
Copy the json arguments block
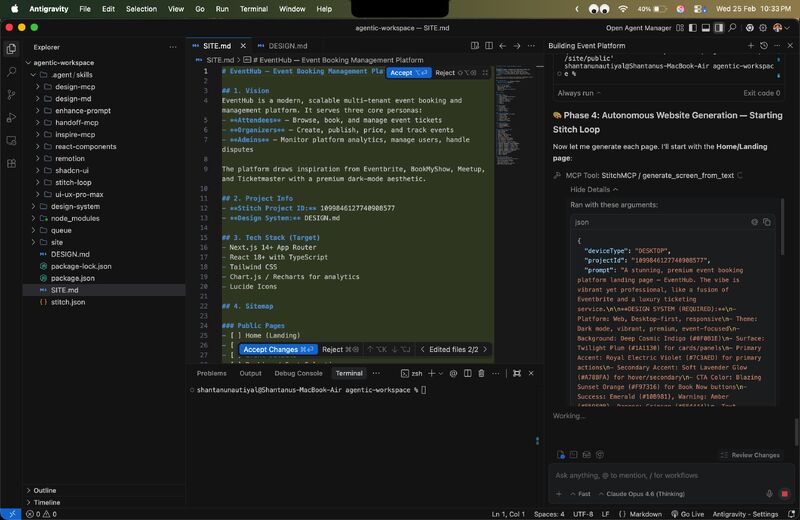pyautogui.click(x=767, y=222)
